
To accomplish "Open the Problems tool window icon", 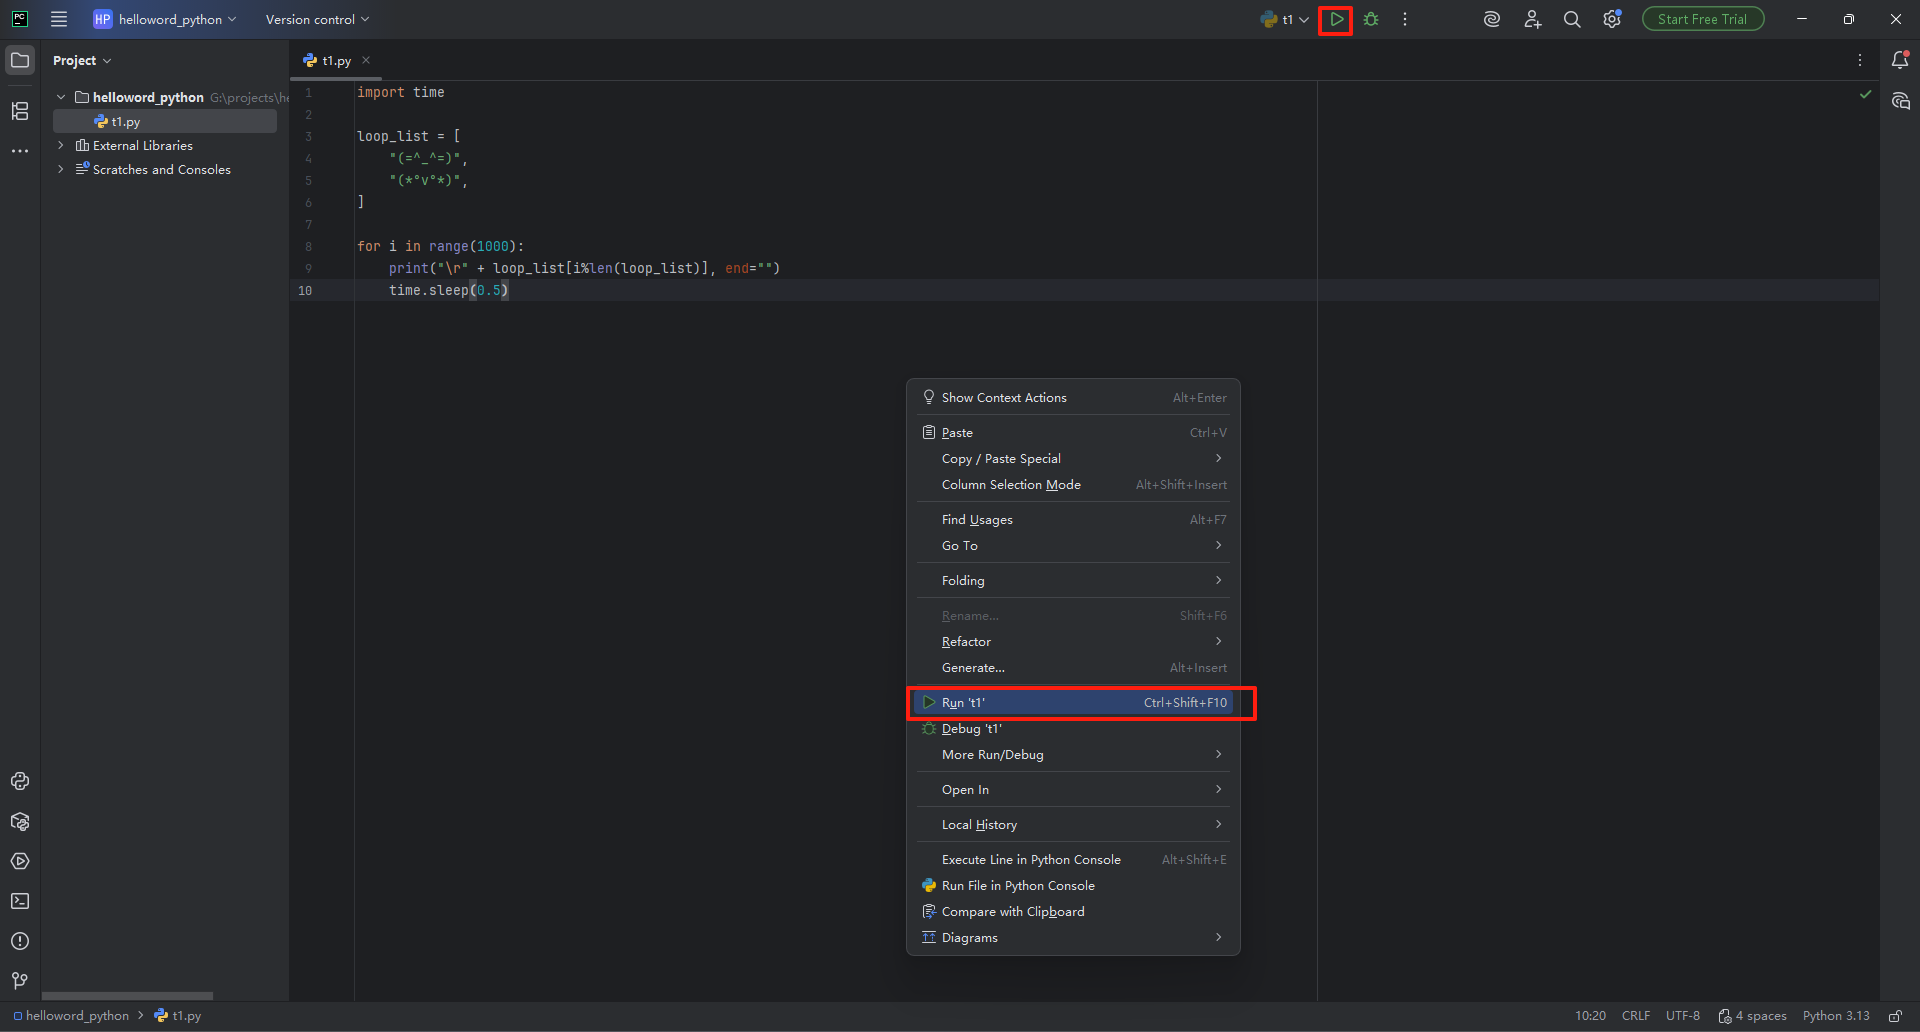I will point(20,942).
